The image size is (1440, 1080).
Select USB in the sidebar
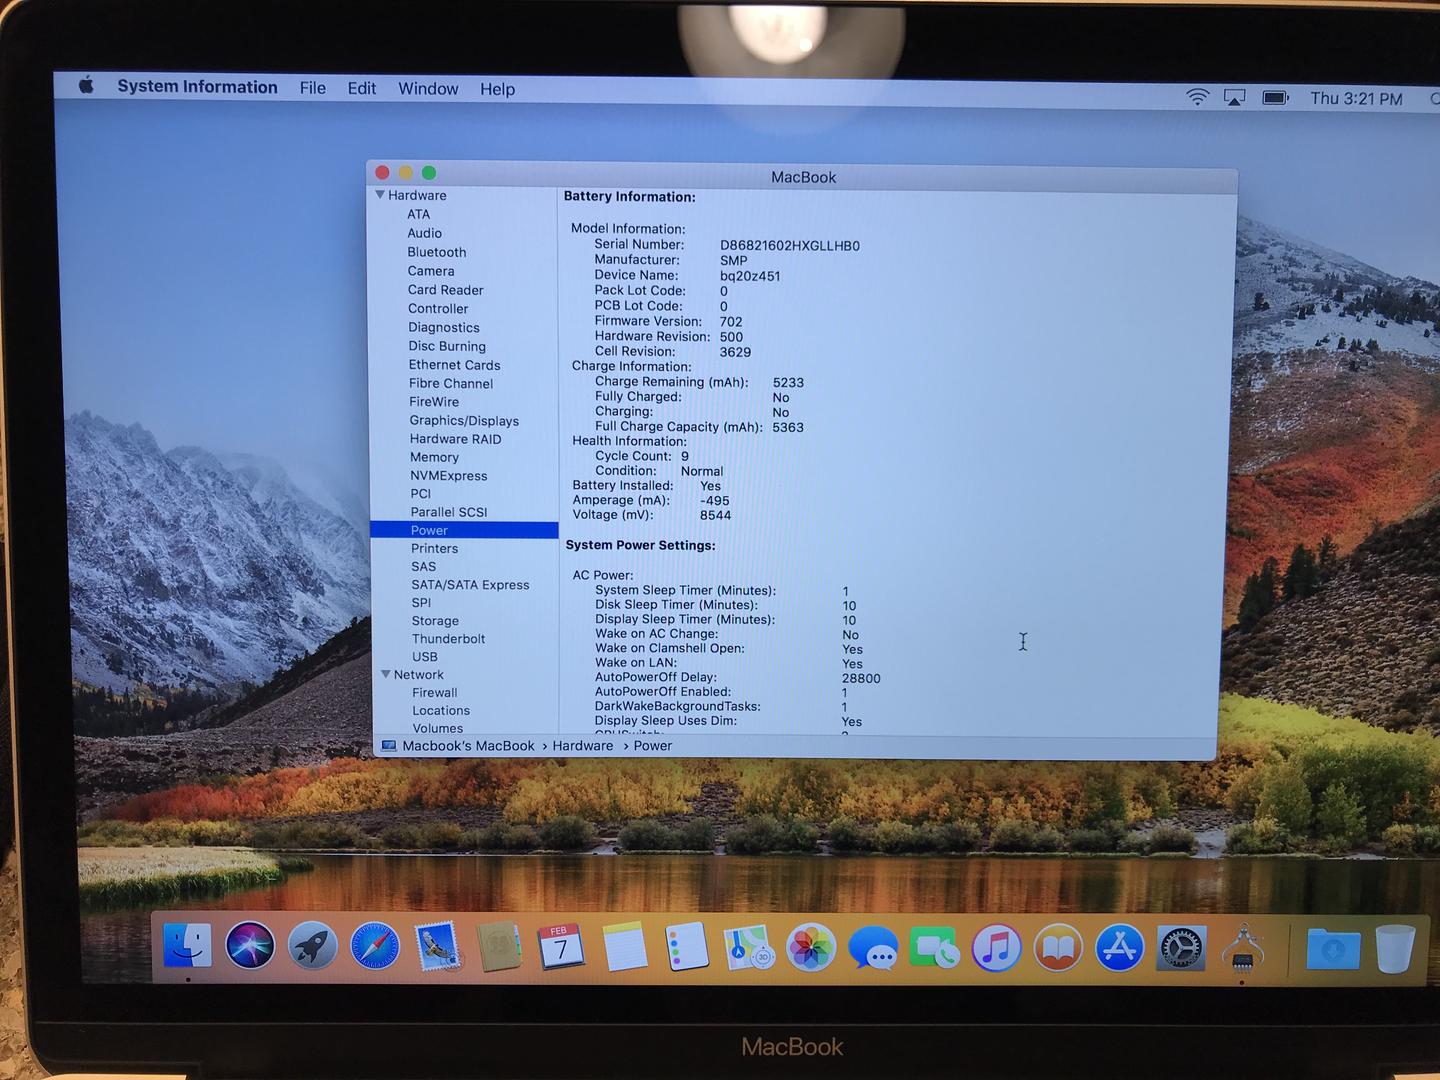425,657
